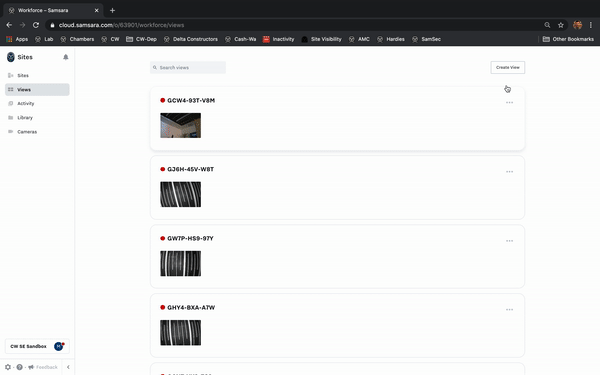Click the browser zoom magnifier icon
The image size is (600, 375).
[547, 25]
